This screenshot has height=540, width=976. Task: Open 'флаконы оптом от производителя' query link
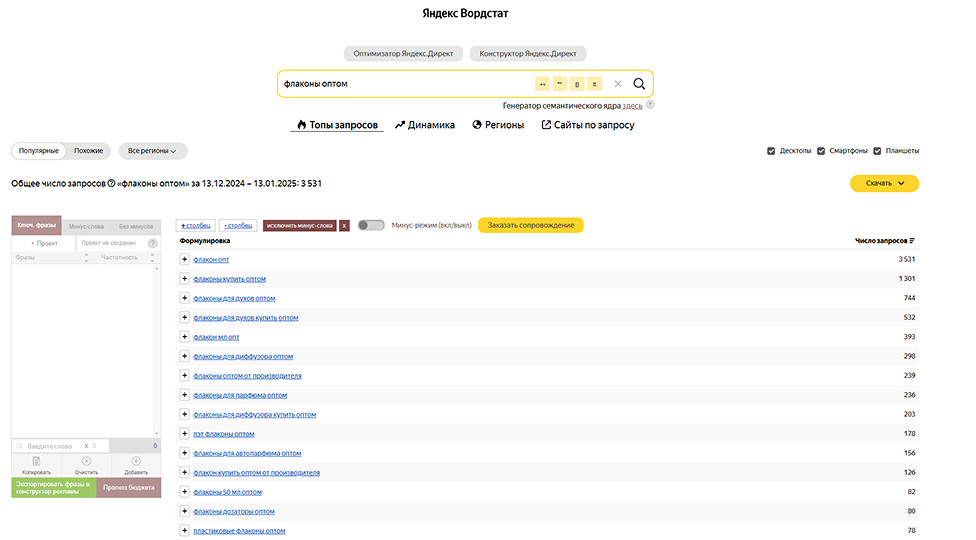coord(247,376)
